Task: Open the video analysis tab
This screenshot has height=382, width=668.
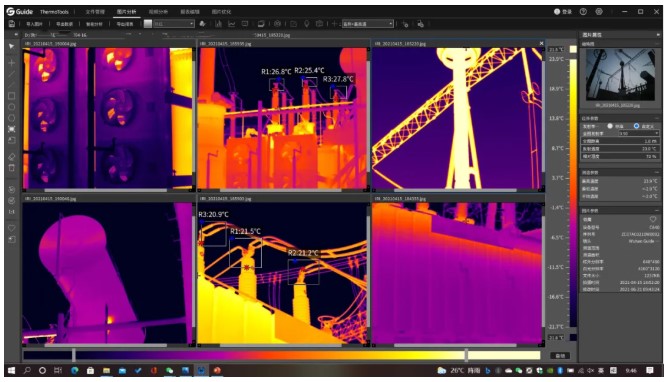Action: pos(158,11)
